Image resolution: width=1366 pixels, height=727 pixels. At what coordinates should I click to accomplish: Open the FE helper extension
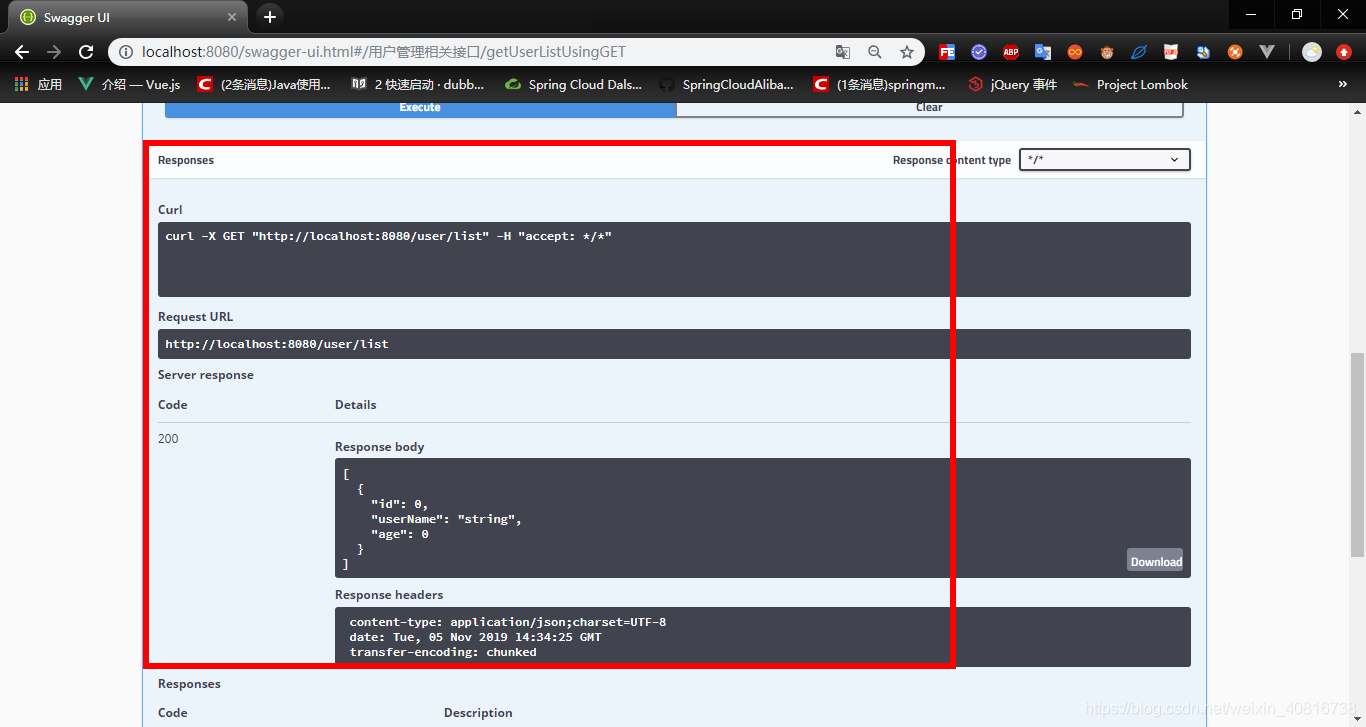tap(946, 52)
